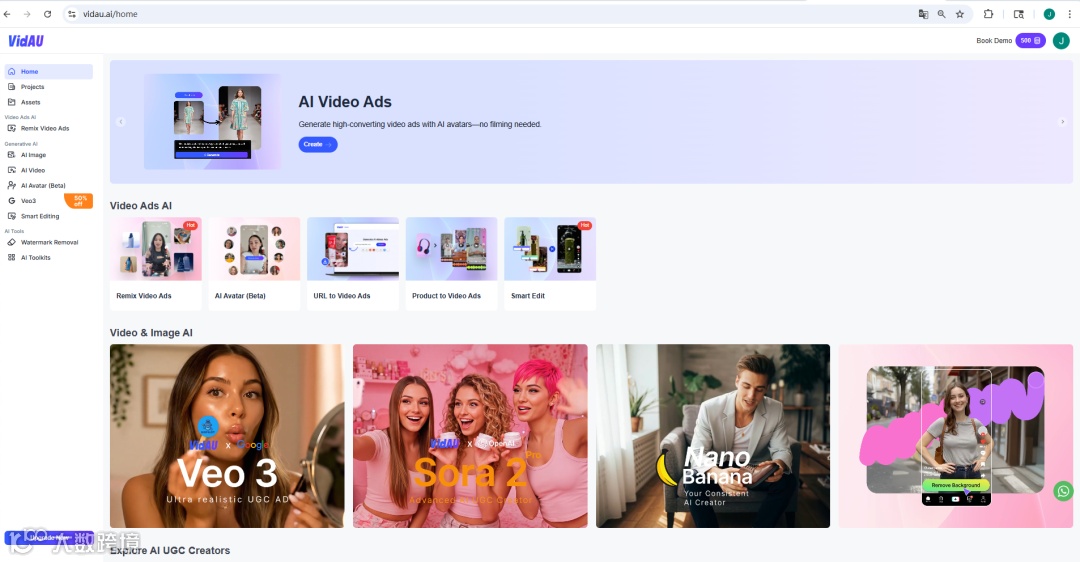
Task: Open Watermark Removal in sidebar
Action: coord(49,242)
